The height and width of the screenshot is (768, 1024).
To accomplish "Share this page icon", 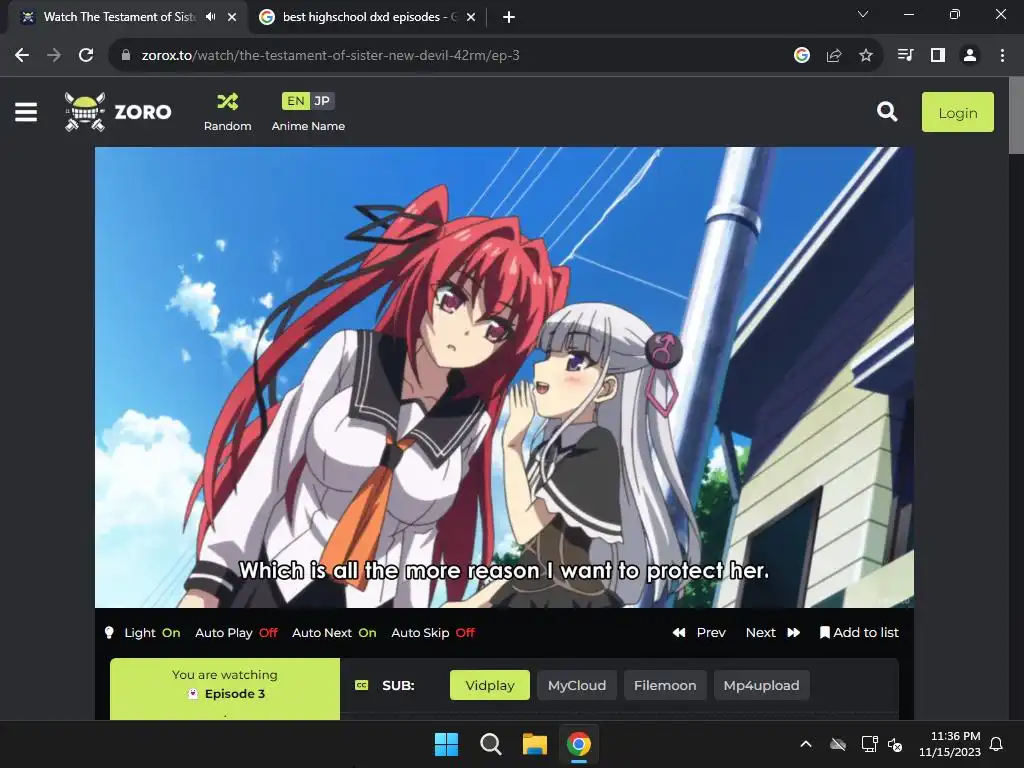I will coord(833,56).
